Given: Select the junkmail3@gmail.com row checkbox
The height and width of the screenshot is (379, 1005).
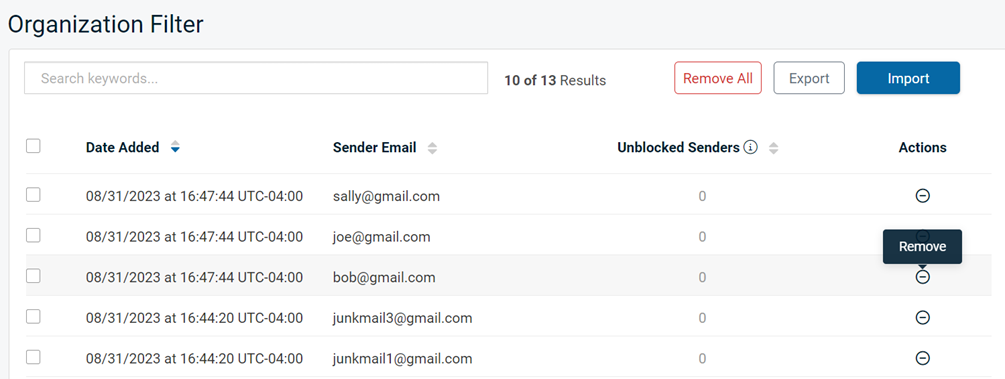Looking at the screenshot, I should [x=33, y=316].
